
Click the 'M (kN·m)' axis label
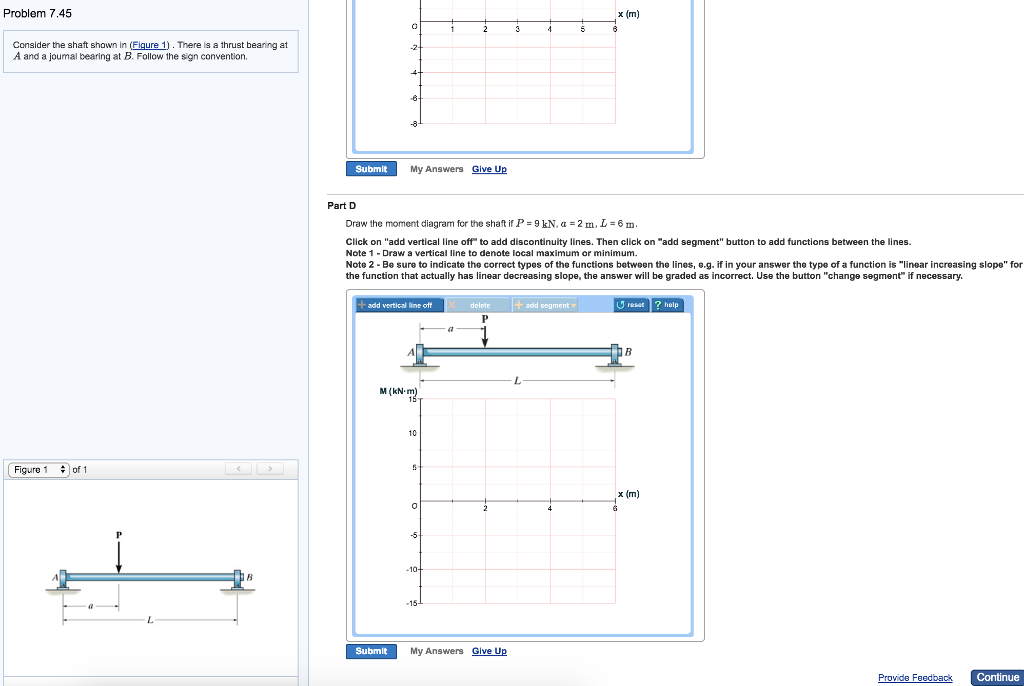[x=398, y=391]
